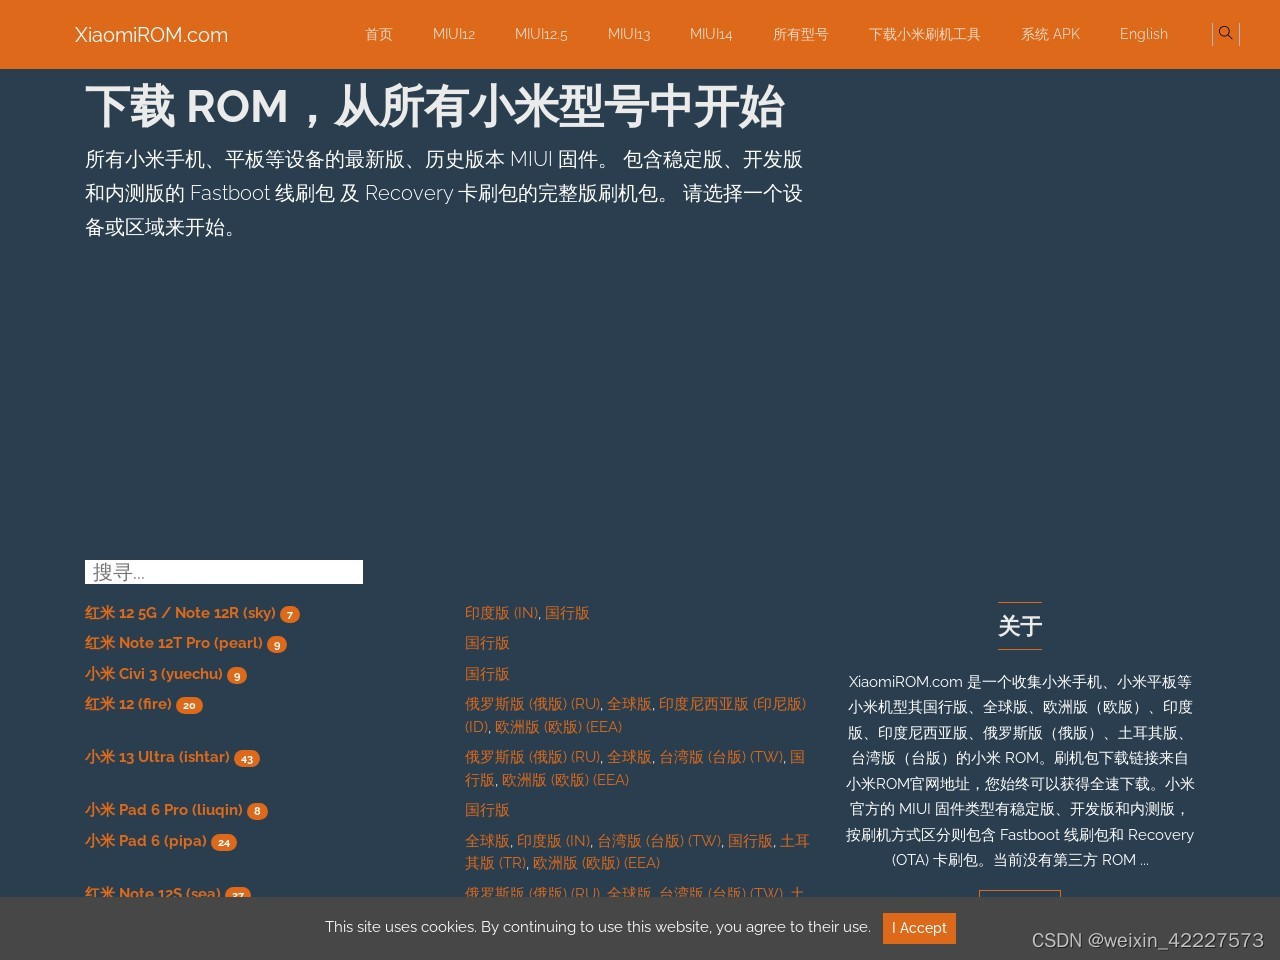1280x960 pixels.
Task: Select 国行版 for 红米 Note 12T Pro
Action: [x=487, y=643]
